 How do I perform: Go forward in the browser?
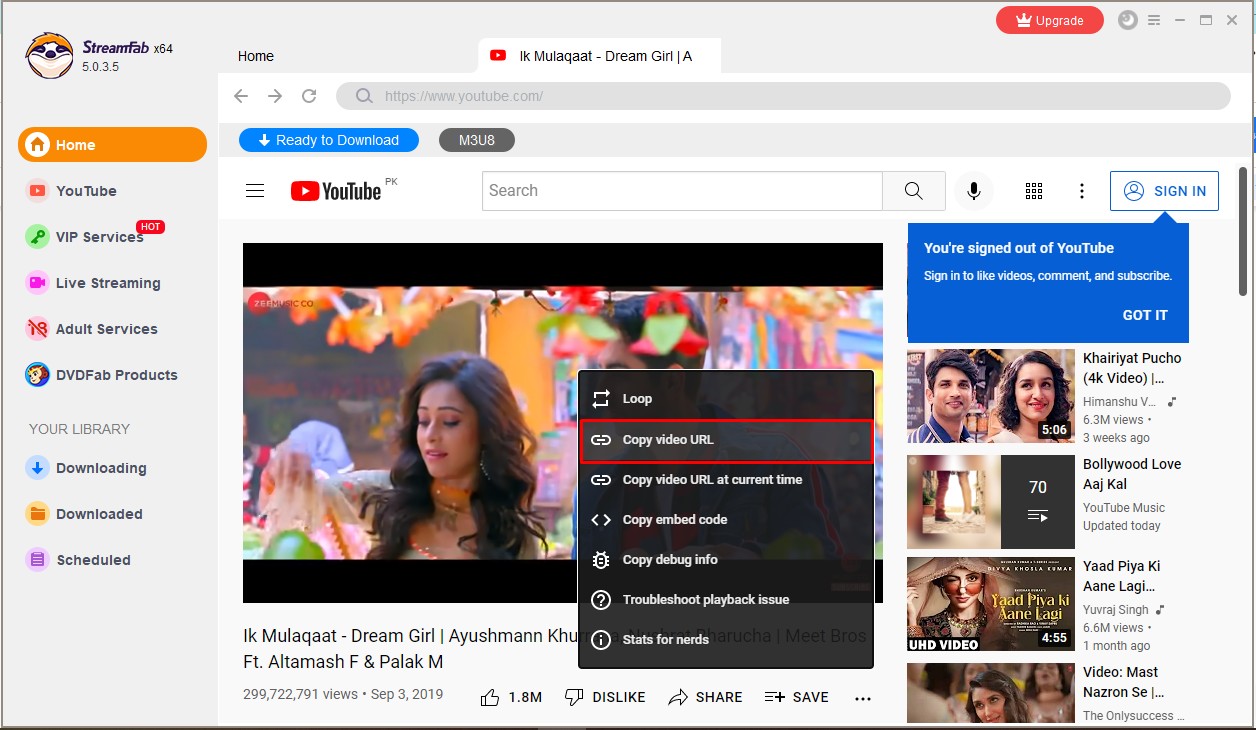click(x=275, y=96)
